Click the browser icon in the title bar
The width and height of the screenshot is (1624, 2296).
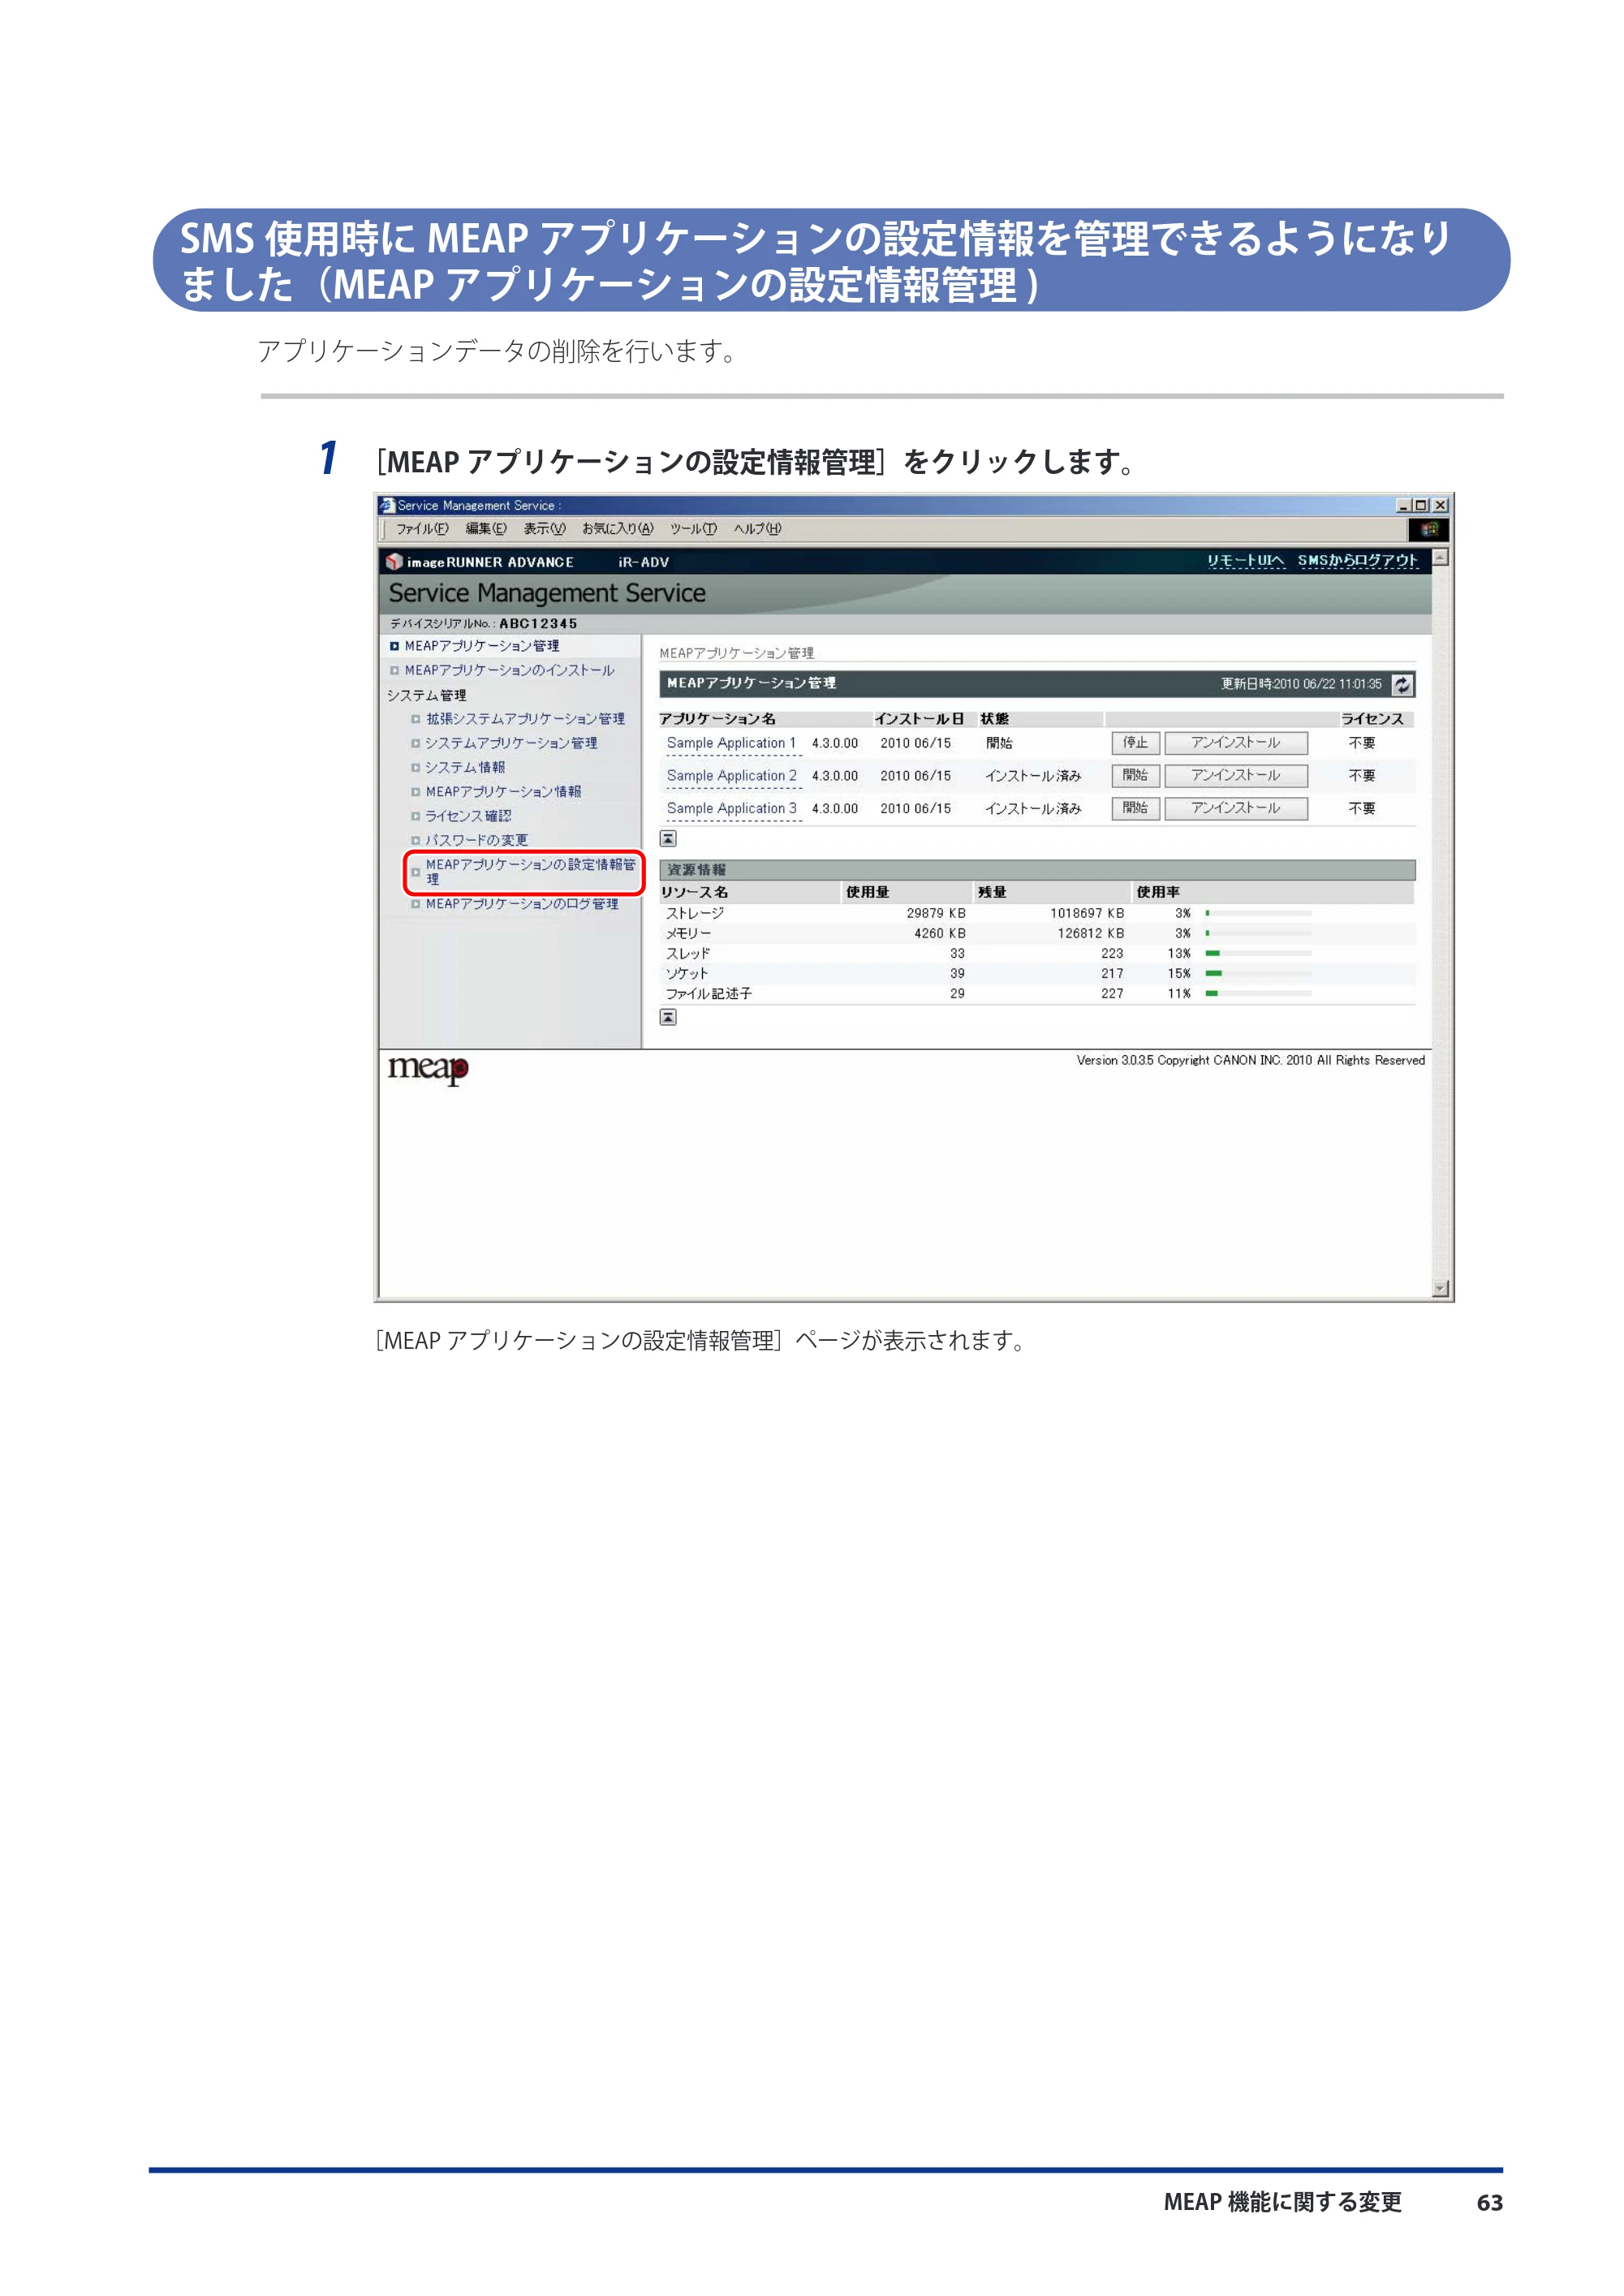tap(387, 505)
